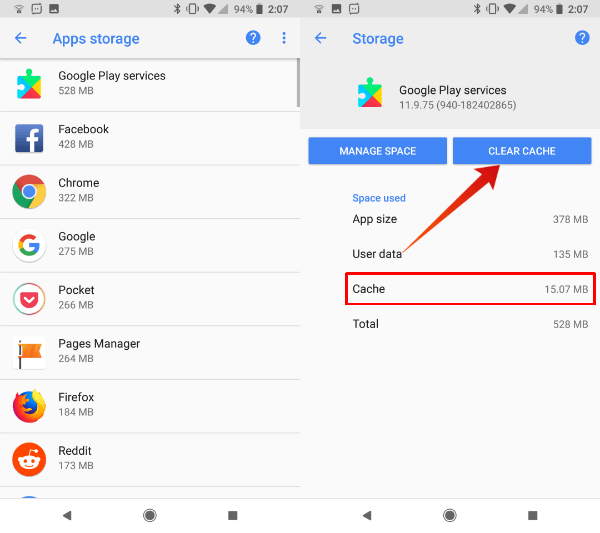The height and width of the screenshot is (533, 600).
Task: Tap the image notification icon in the right status bar
Action: point(336,8)
